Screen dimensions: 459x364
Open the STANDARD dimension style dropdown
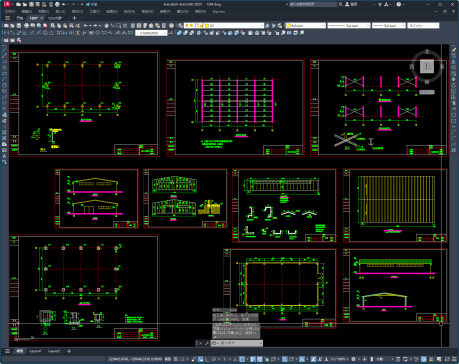coord(151,33)
